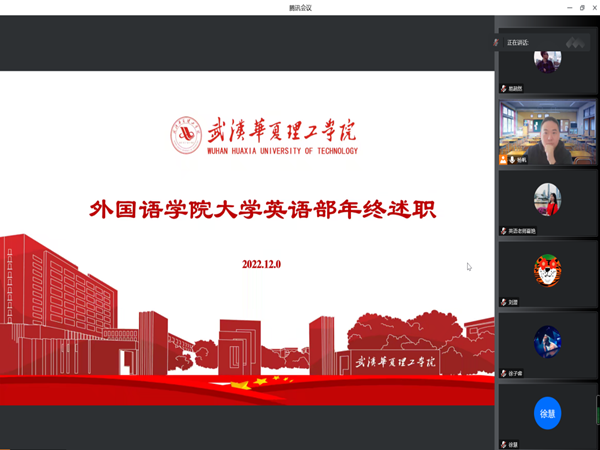Click the microphone icon on the classroom video tile

point(512,160)
